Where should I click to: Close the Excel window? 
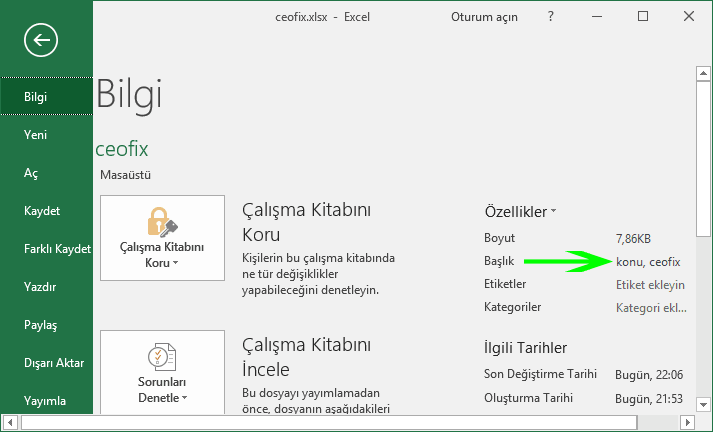point(689,16)
